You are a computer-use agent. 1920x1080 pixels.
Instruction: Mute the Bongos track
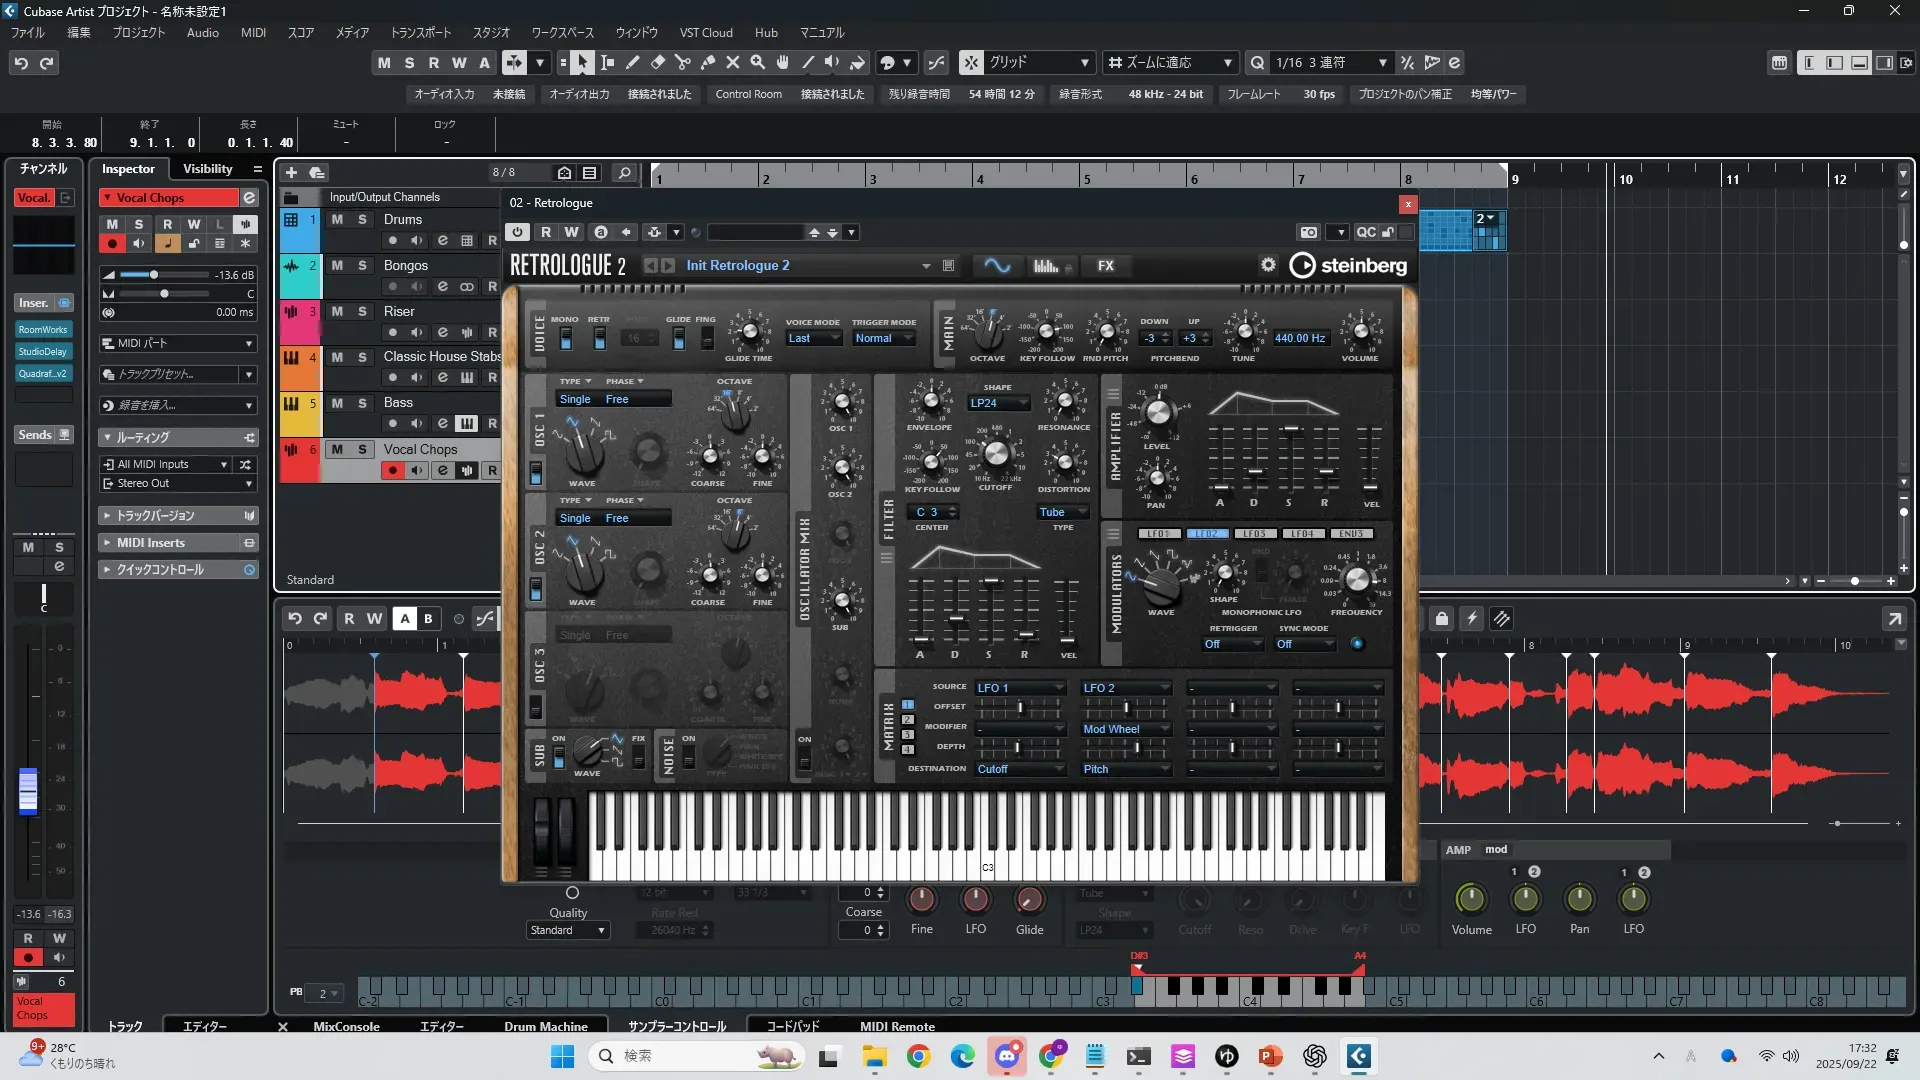[337, 265]
